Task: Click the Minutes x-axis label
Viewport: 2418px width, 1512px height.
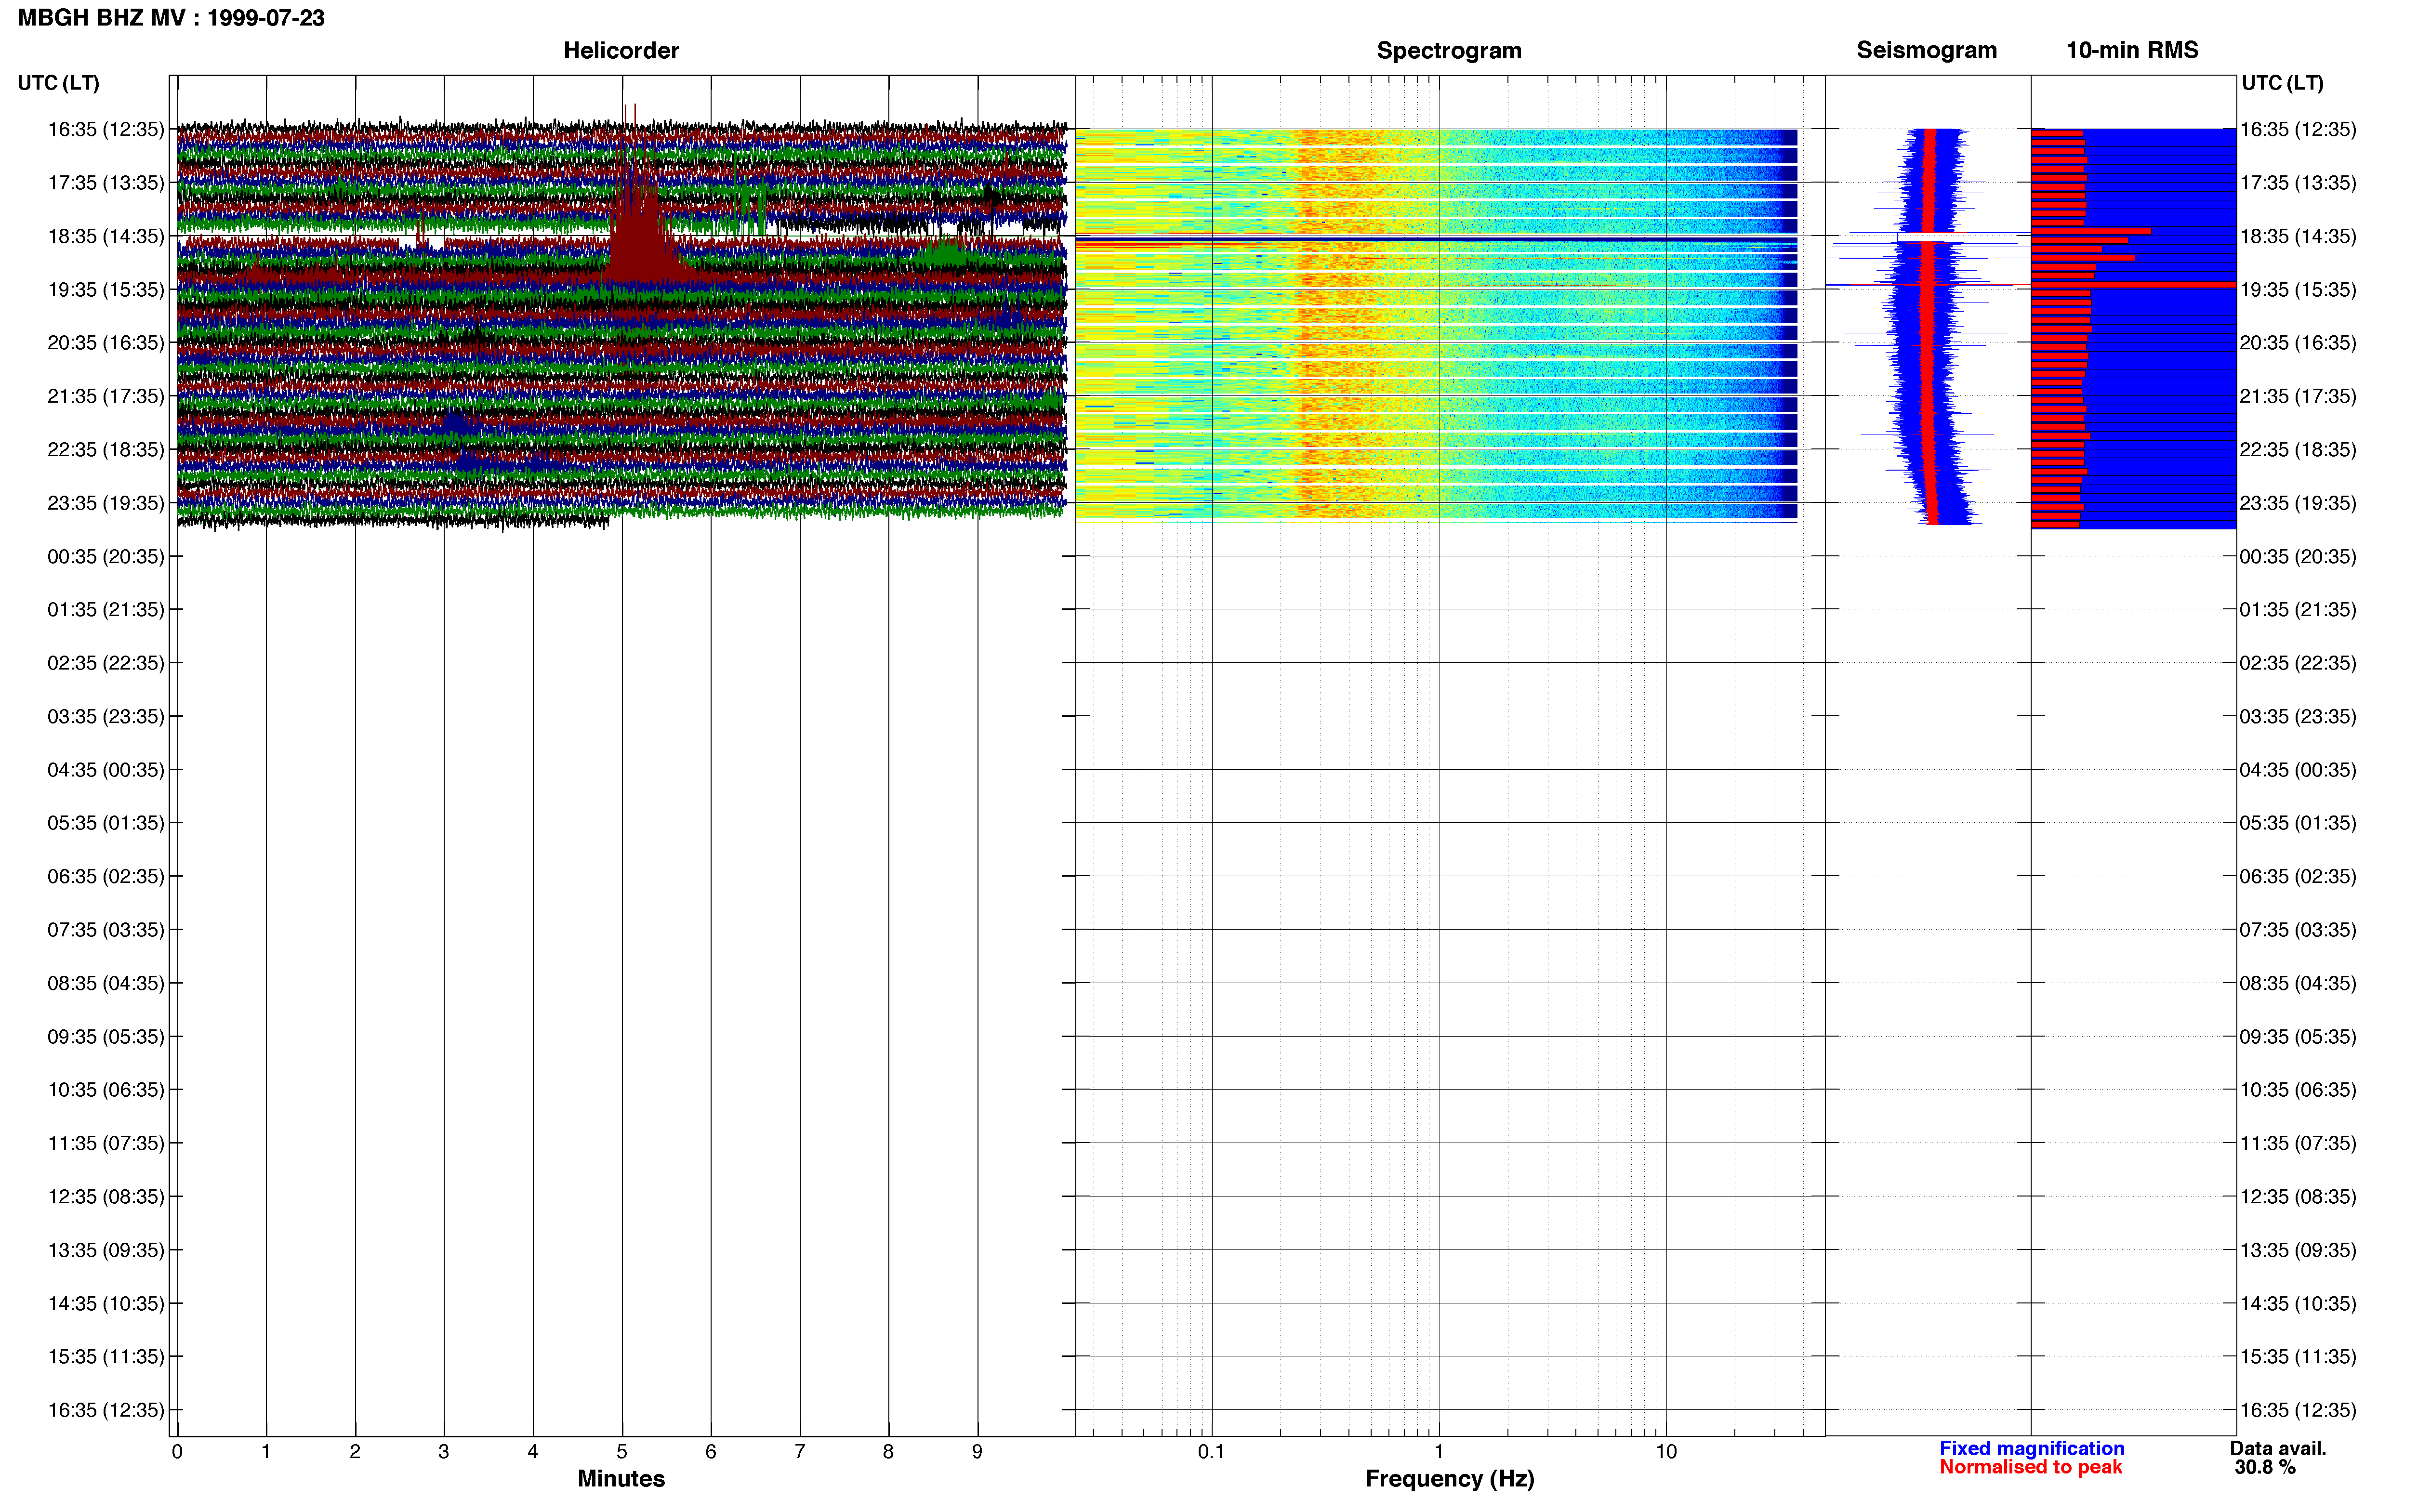Action: pyautogui.click(x=621, y=1478)
